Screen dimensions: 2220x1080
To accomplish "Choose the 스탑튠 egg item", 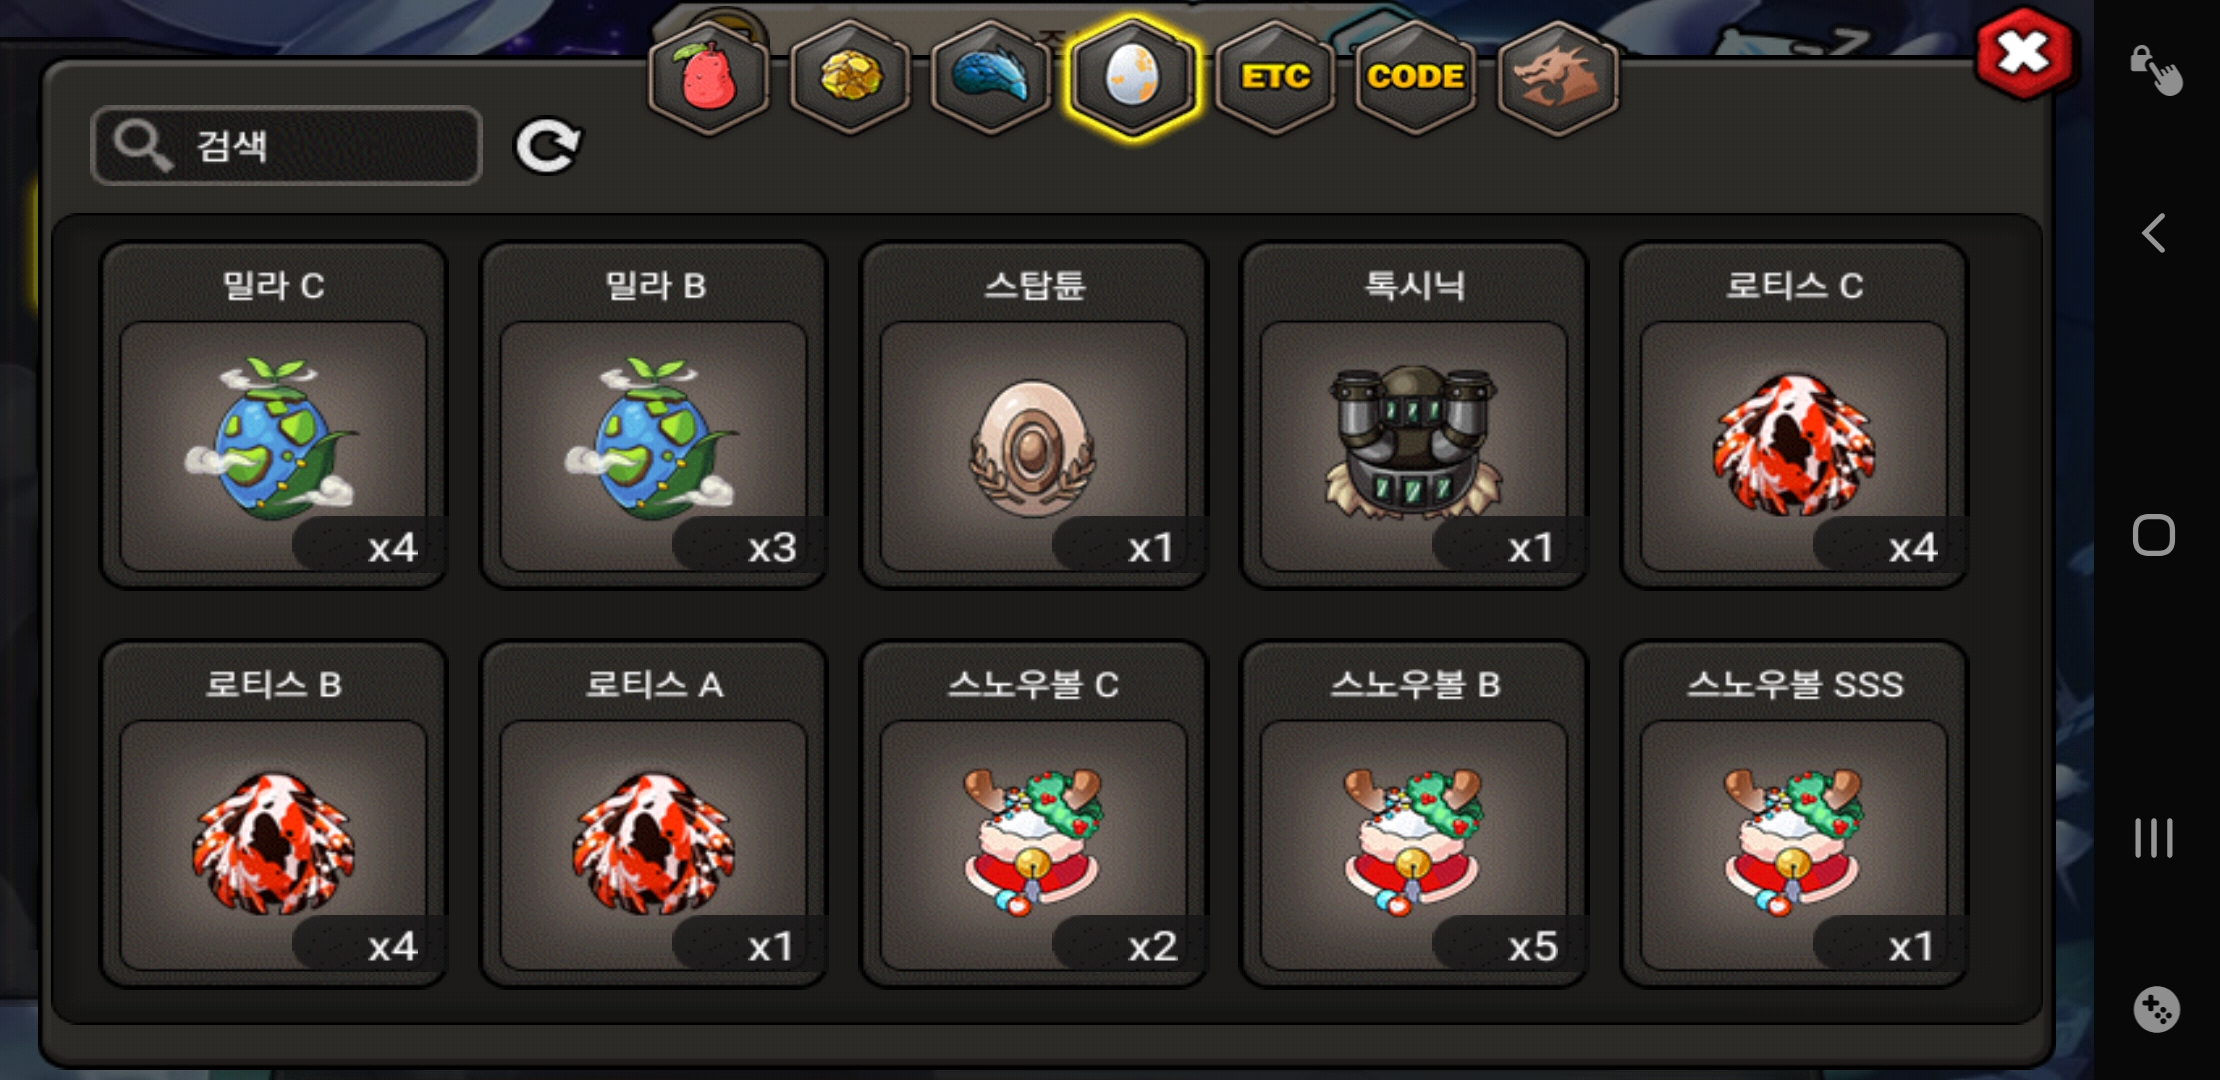I will pos(1034,415).
